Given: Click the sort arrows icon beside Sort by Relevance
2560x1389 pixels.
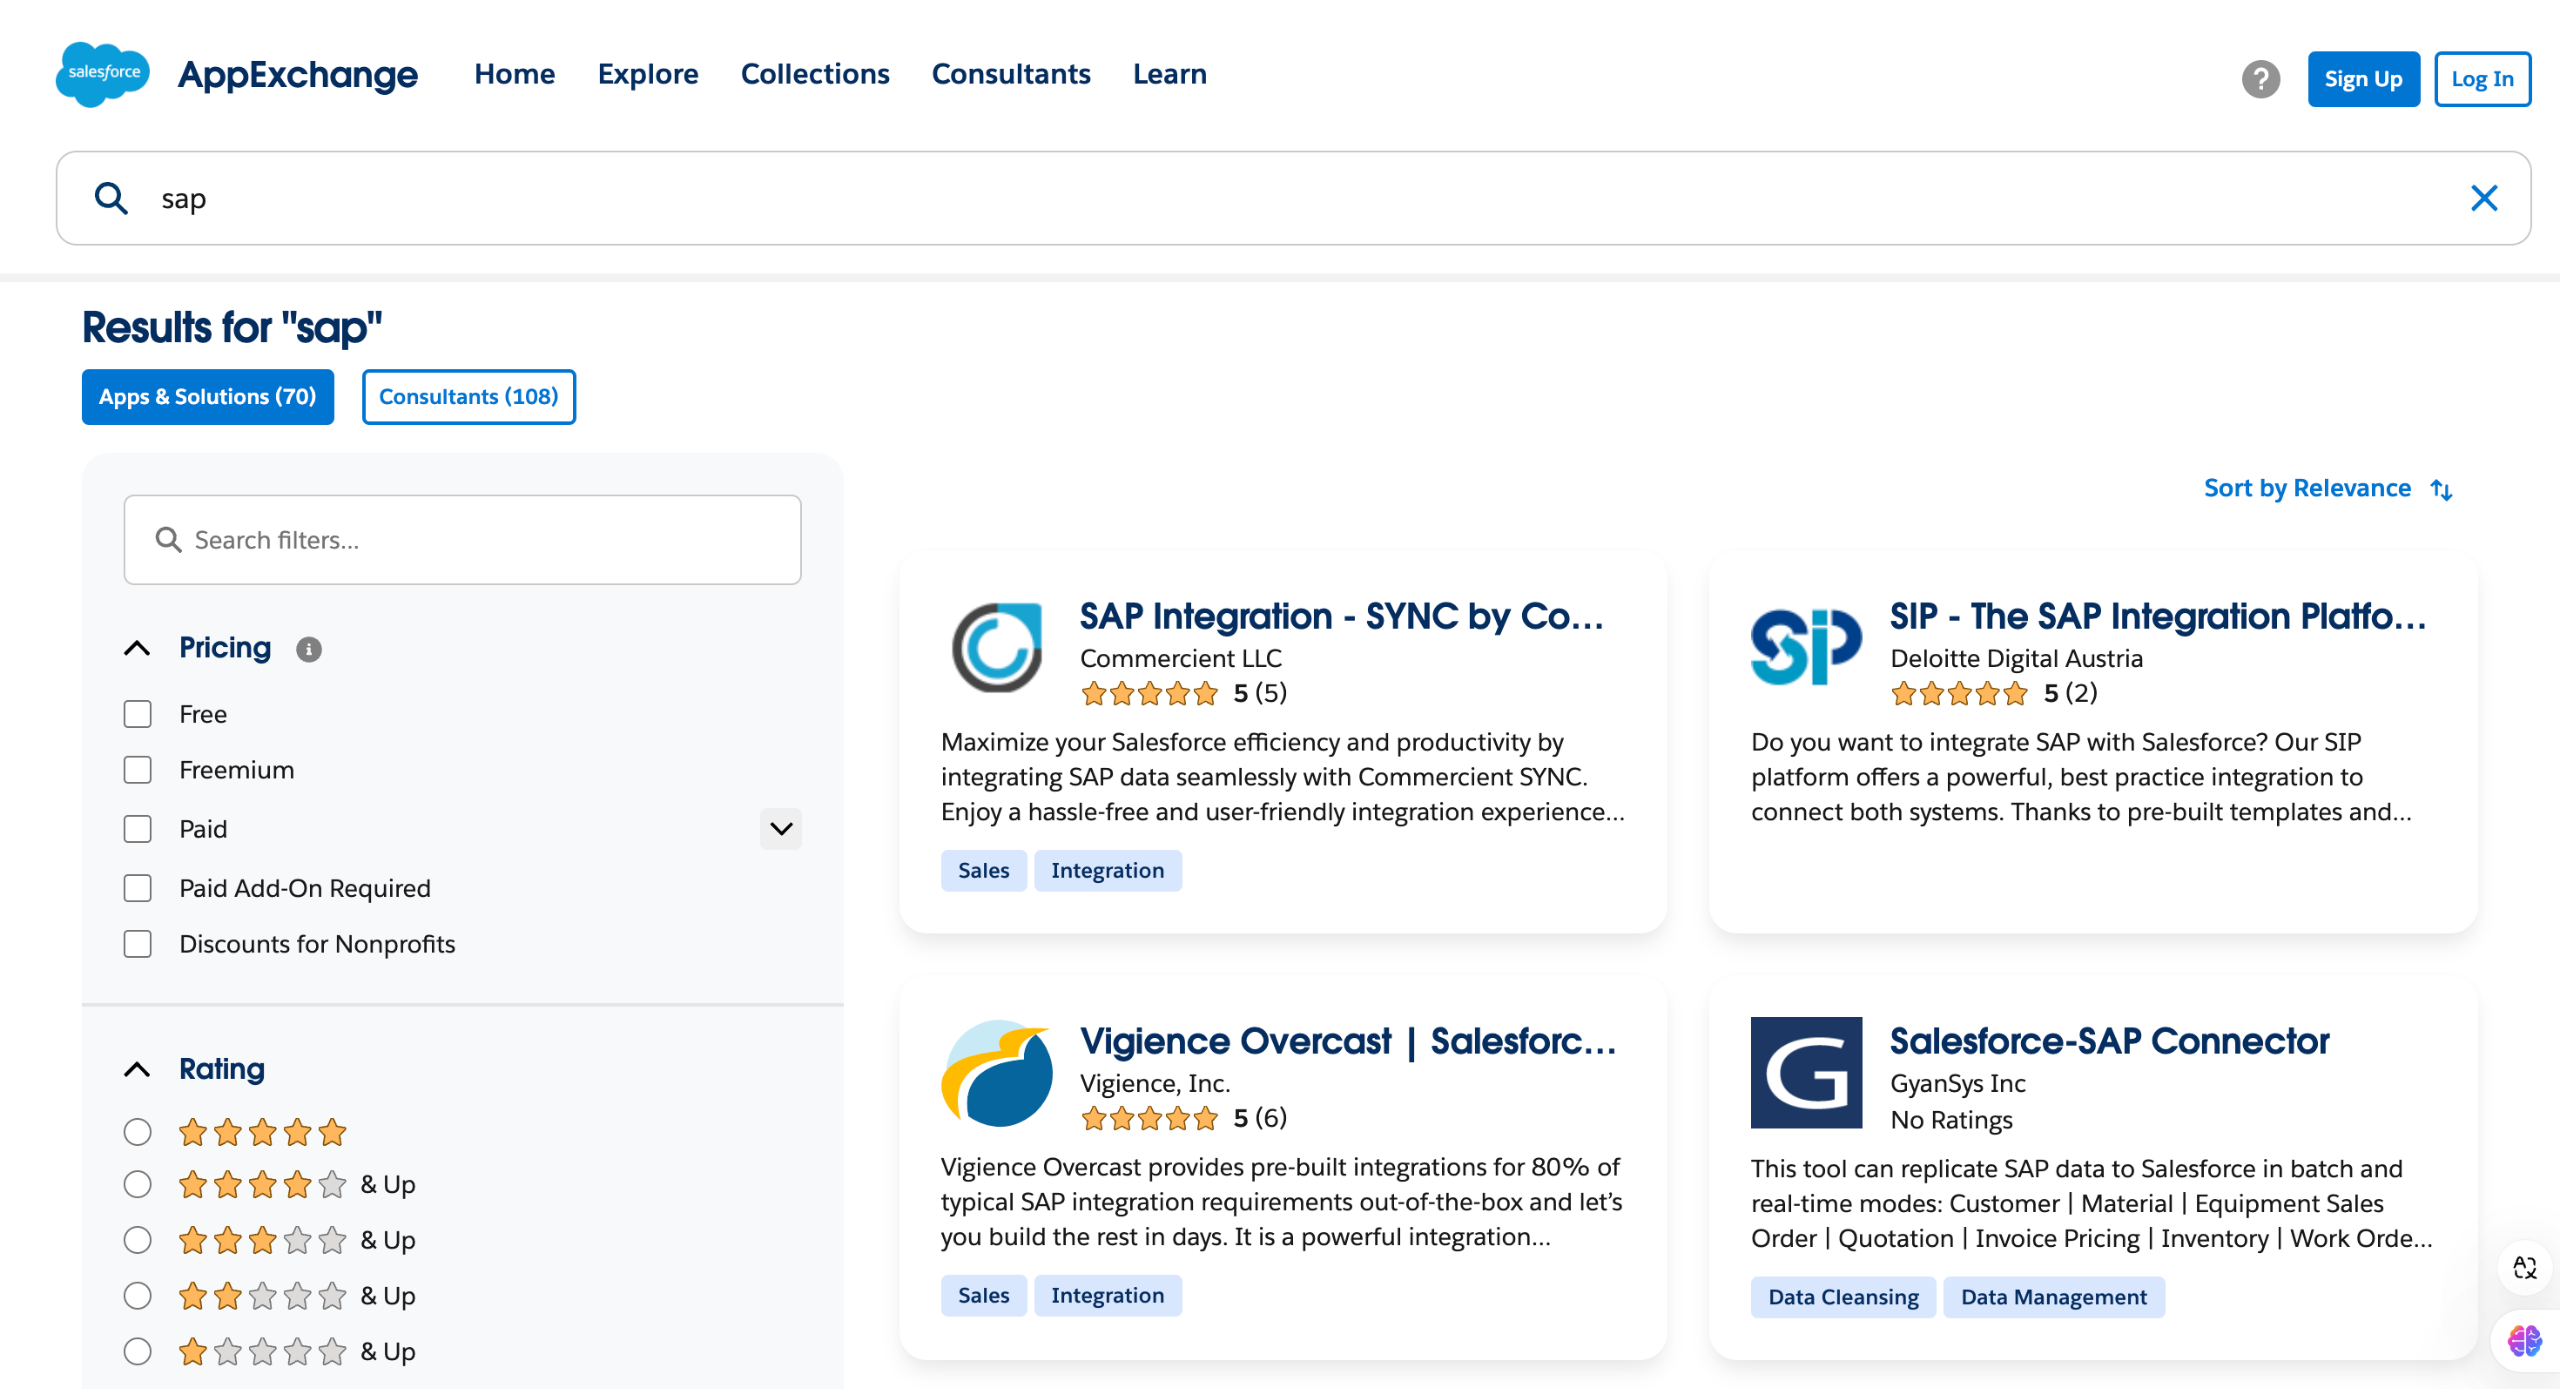Looking at the screenshot, I should [2442, 489].
